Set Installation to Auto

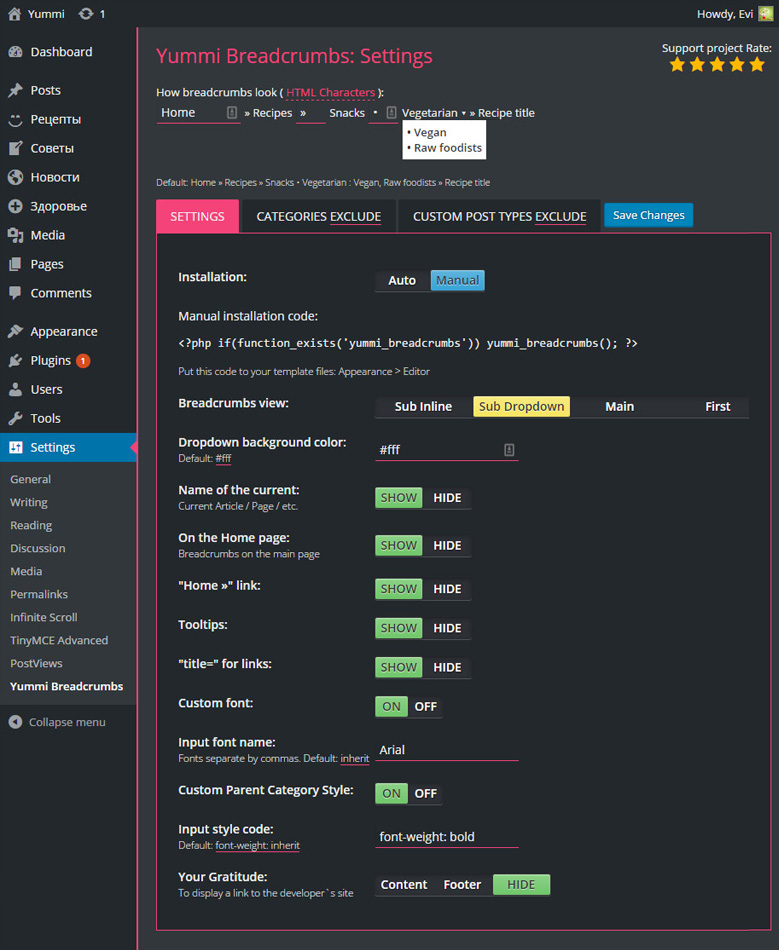[x=402, y=281]
